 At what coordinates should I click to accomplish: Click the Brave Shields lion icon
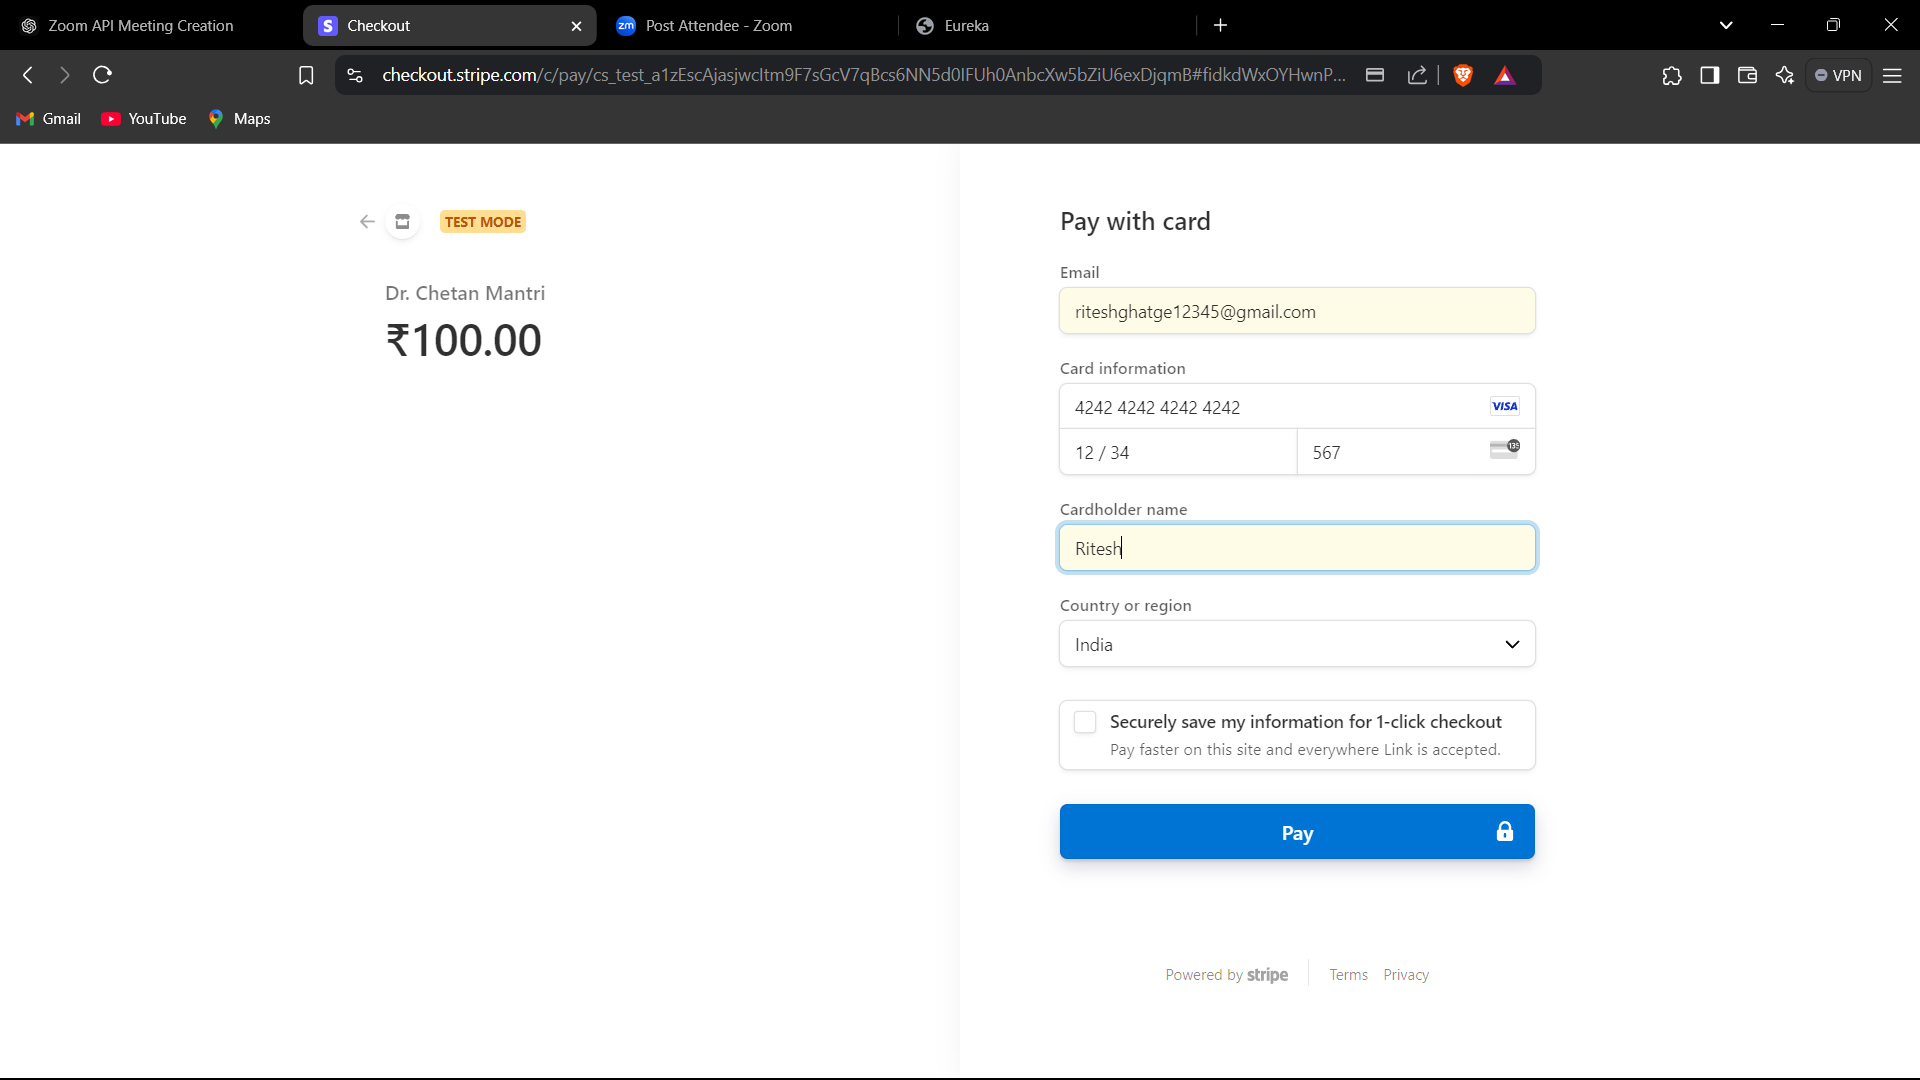(1463, 75)
